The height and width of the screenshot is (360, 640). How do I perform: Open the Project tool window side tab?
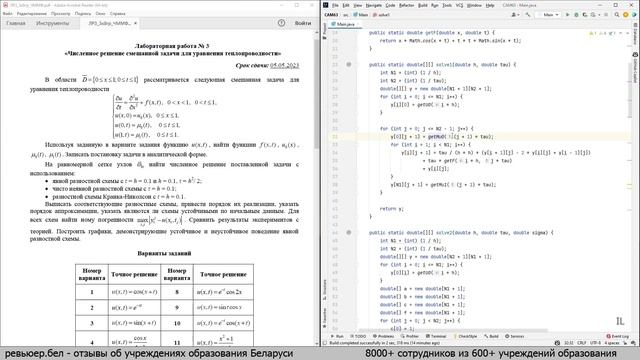[x=324, y=31]
